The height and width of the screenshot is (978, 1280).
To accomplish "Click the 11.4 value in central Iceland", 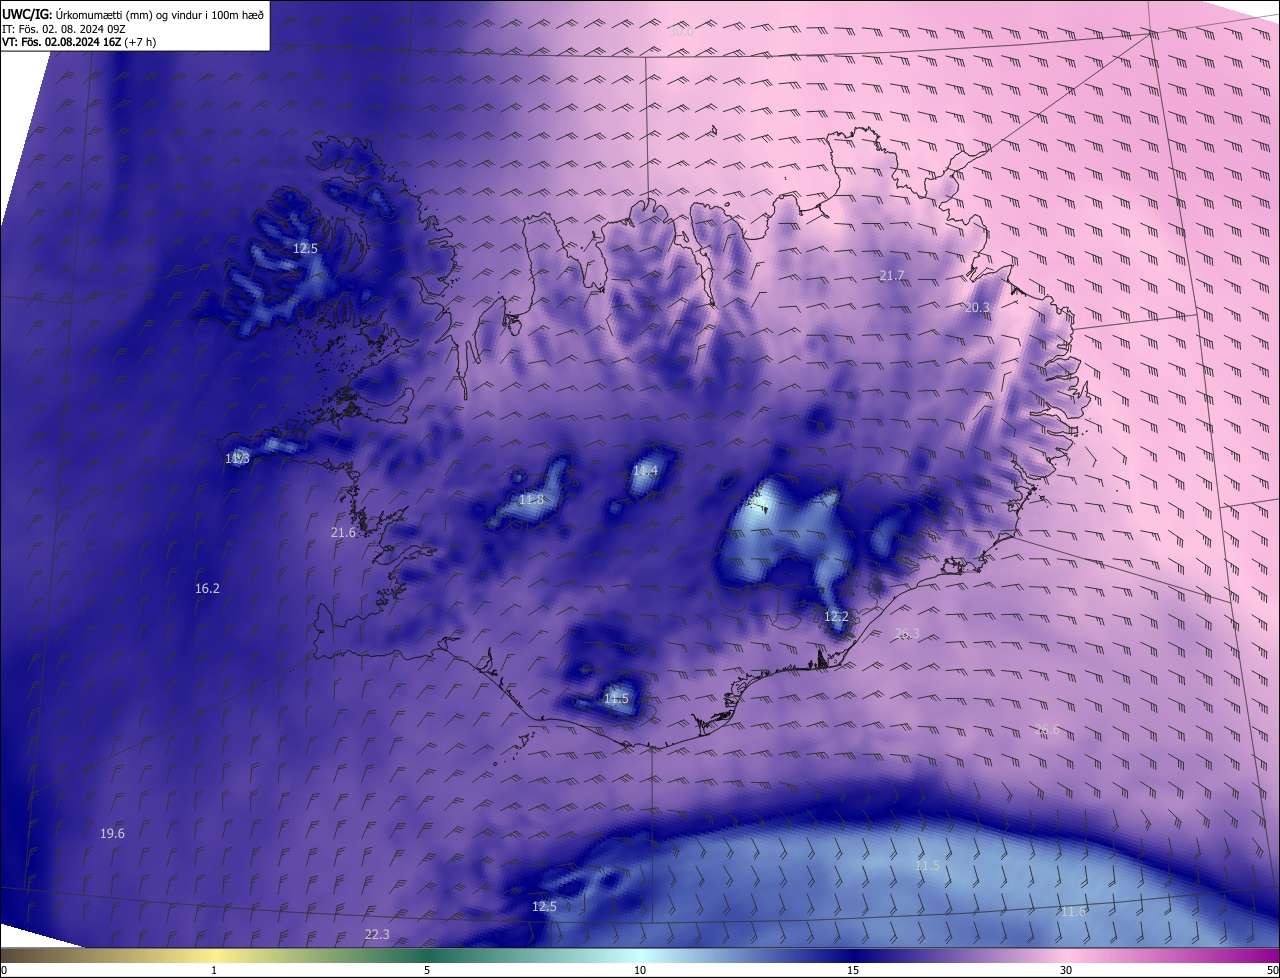I will pyautogui.click(x=645, y=471).
